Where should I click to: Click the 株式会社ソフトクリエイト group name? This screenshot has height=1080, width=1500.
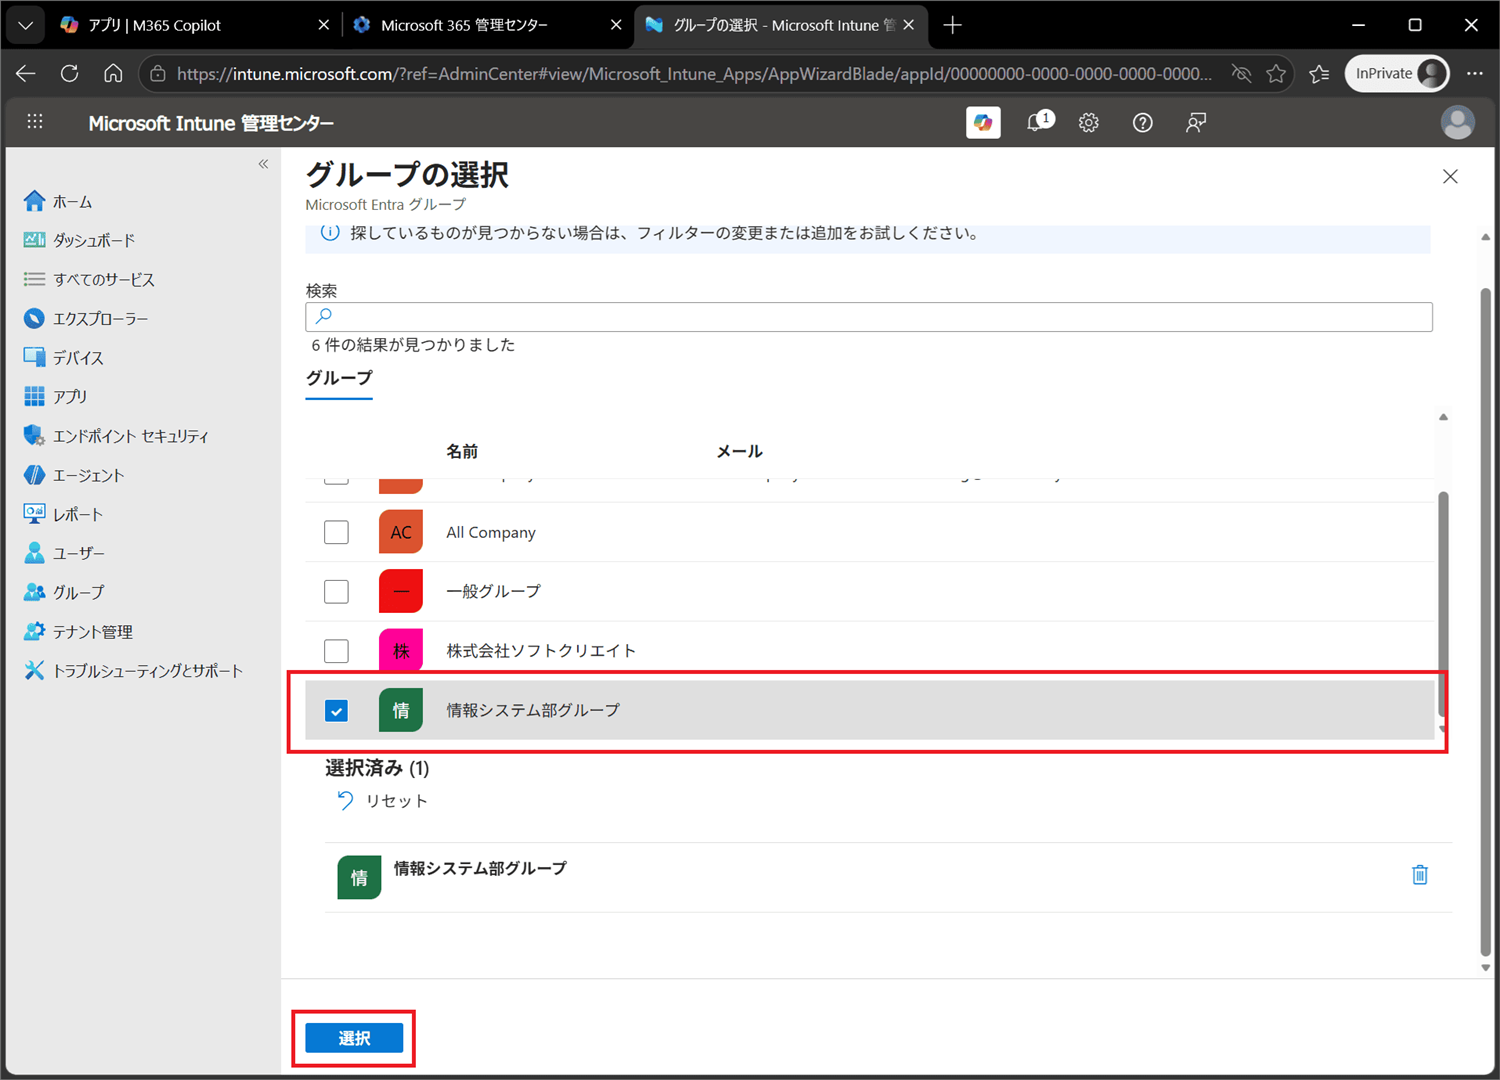click(541, 651)
